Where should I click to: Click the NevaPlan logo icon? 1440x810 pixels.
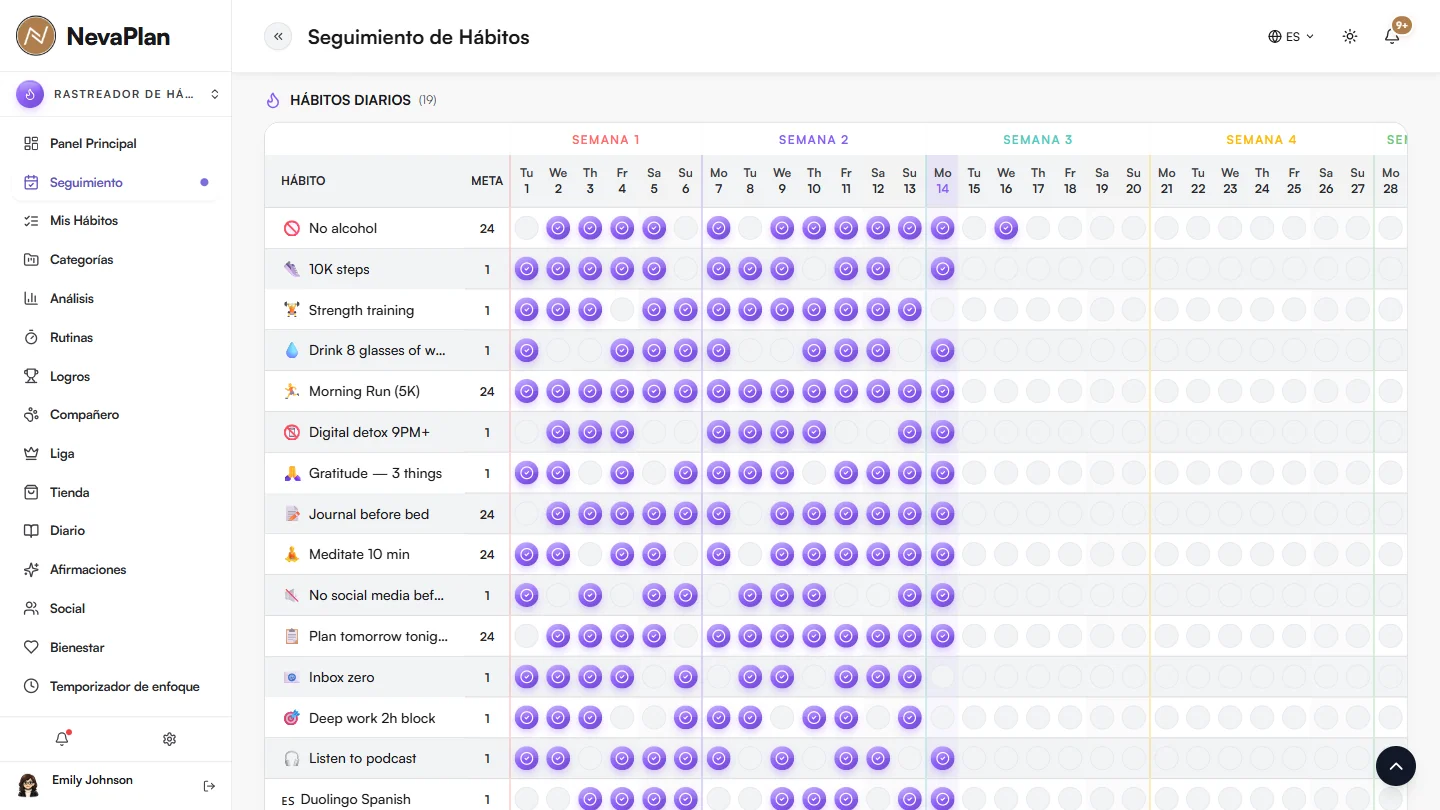point(36,36)
